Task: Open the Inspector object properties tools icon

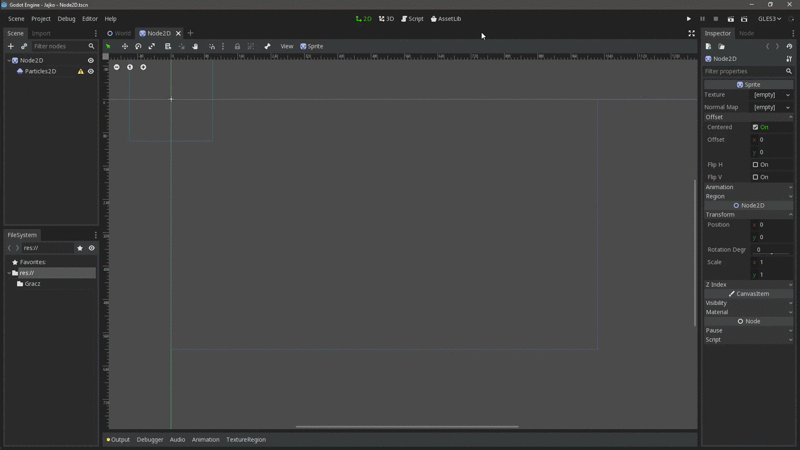Action: 789,59
